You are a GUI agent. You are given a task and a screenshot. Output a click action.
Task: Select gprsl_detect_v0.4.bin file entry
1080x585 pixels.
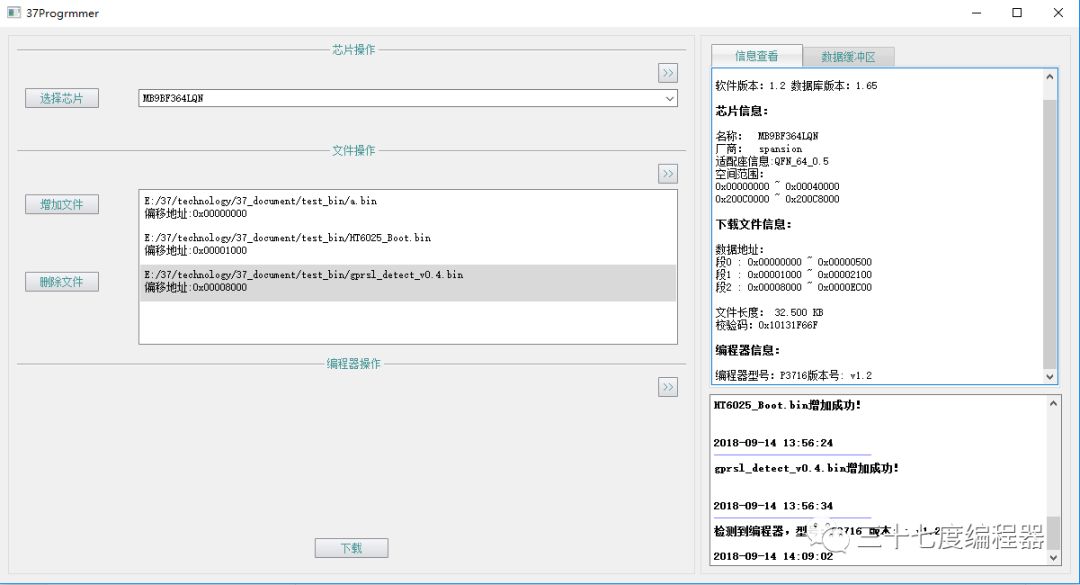click(x=408, y=283)
